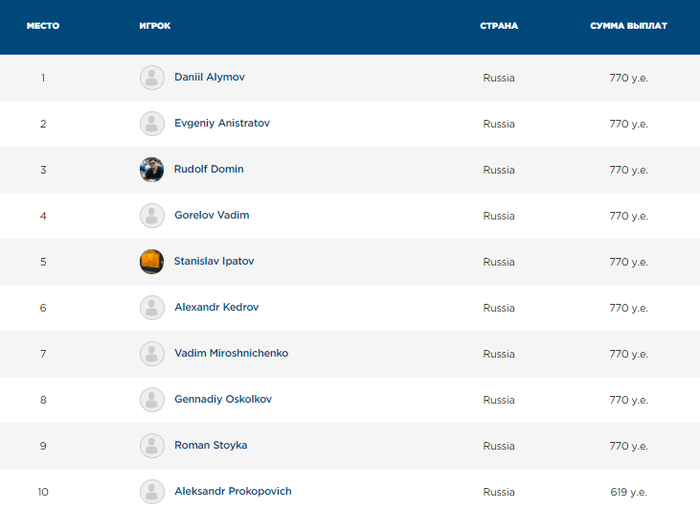Click place number 10 cell

[x=43, y=492]
